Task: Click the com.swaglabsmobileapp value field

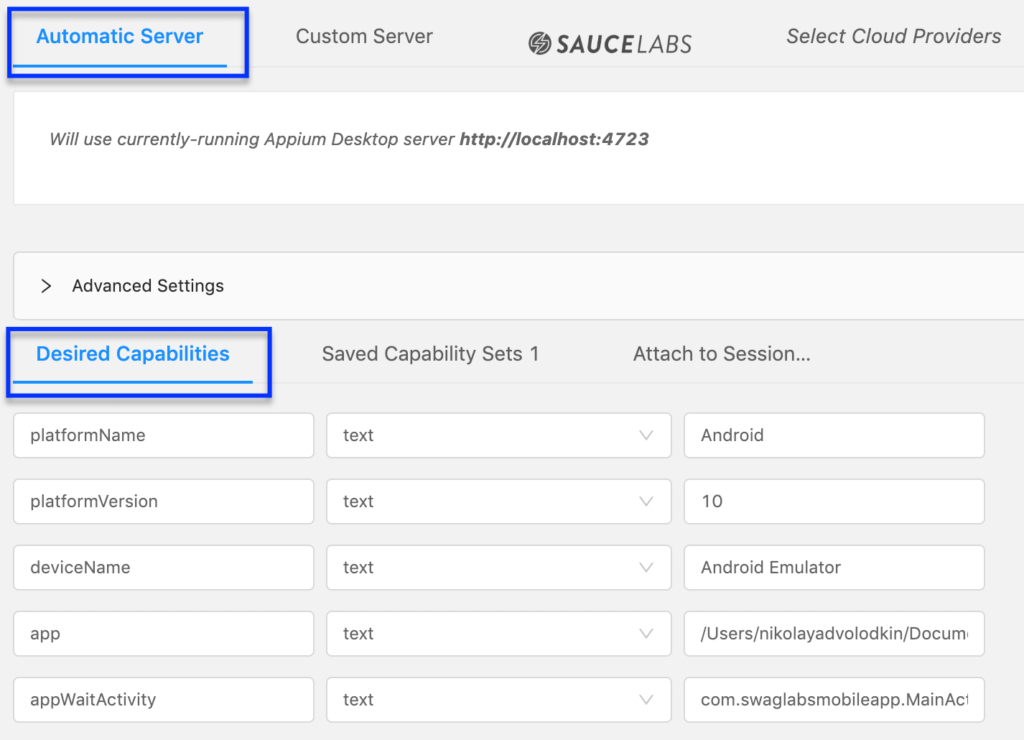Action: click(x=834, y=699)
